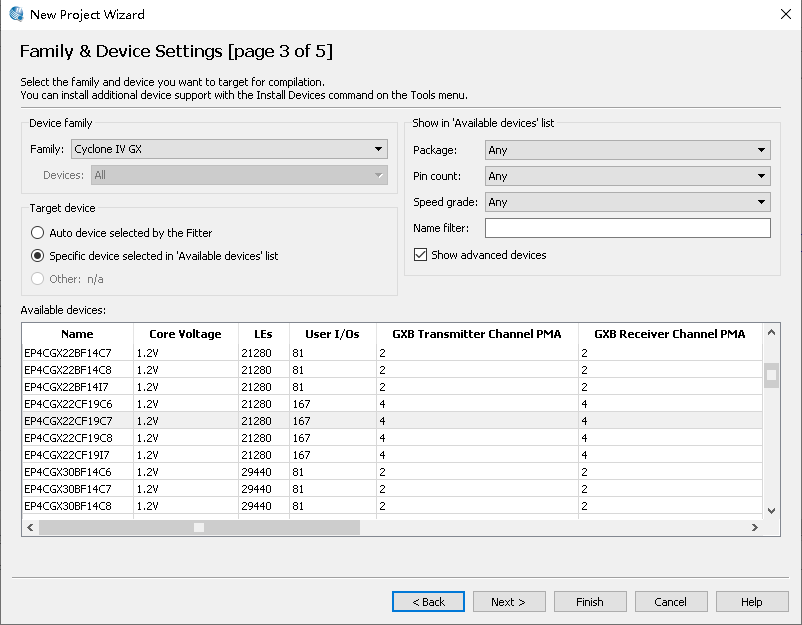Image resolution: width=802 pixels, height=625 pixels.
Task: Open Help for the wizard
Action: tap(752, 602)
